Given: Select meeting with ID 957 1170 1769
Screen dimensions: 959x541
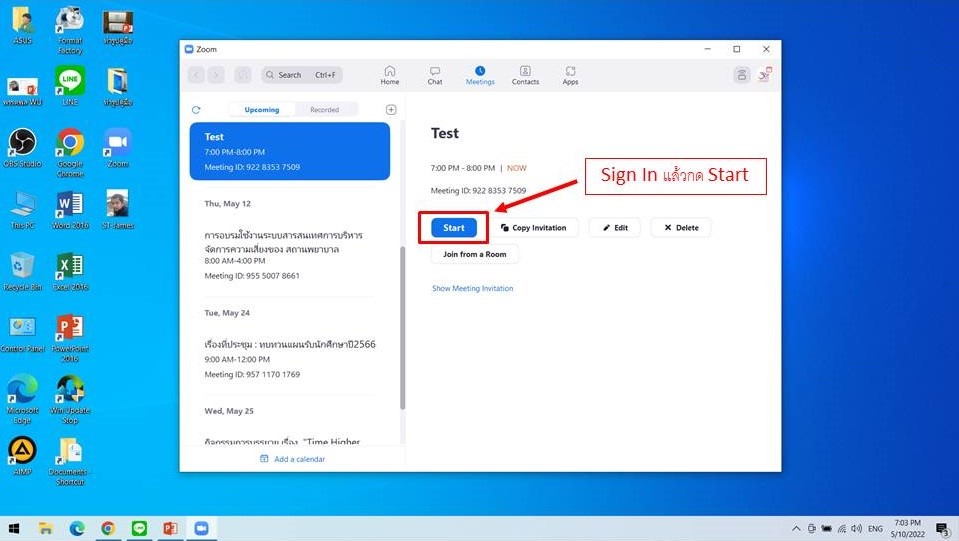Looking at the screenshot, I should point(290,359).
